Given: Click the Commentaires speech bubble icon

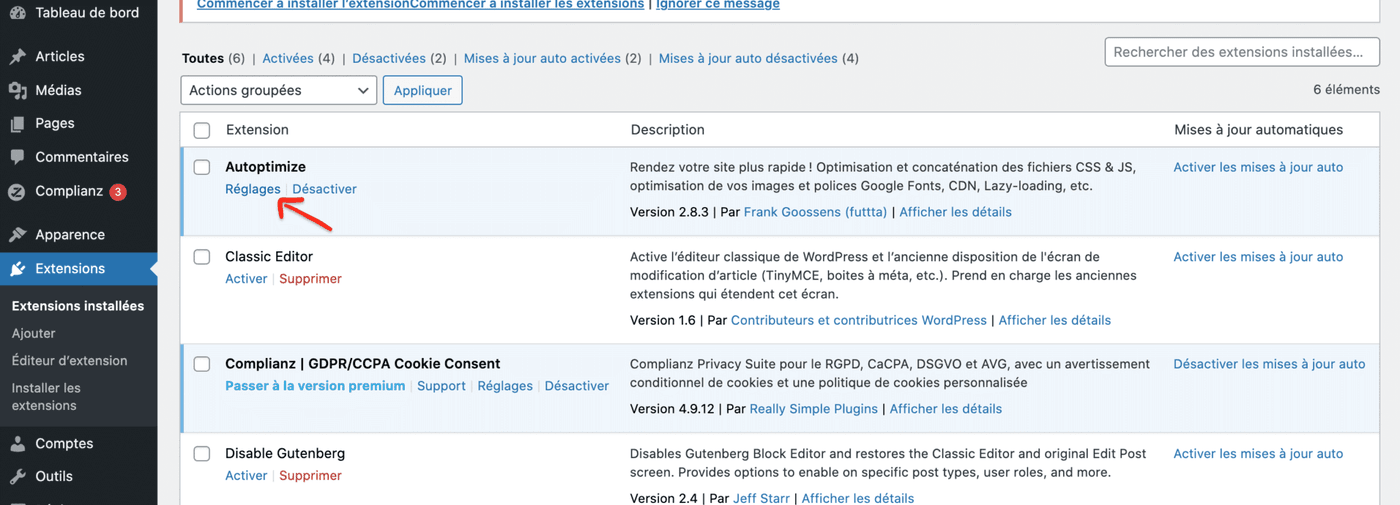Looking at the screenshot, I should tap(17, 158).
